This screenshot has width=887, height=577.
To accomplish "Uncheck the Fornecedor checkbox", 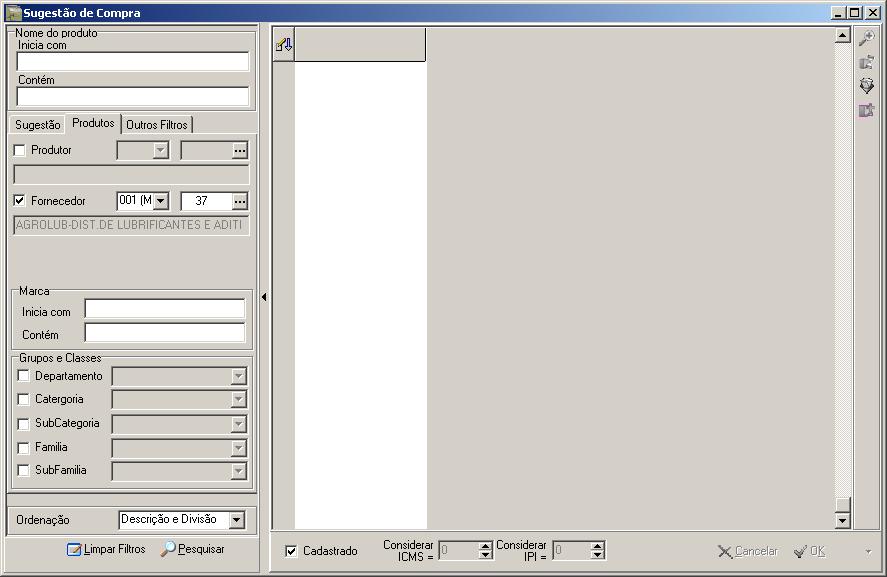I will (17, 200).
